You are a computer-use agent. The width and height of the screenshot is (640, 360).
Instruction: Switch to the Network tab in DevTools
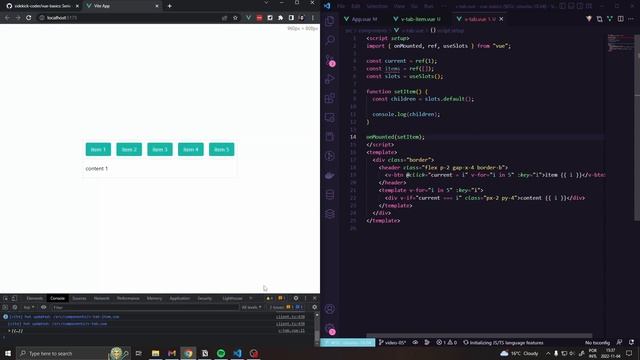(101, 298)
